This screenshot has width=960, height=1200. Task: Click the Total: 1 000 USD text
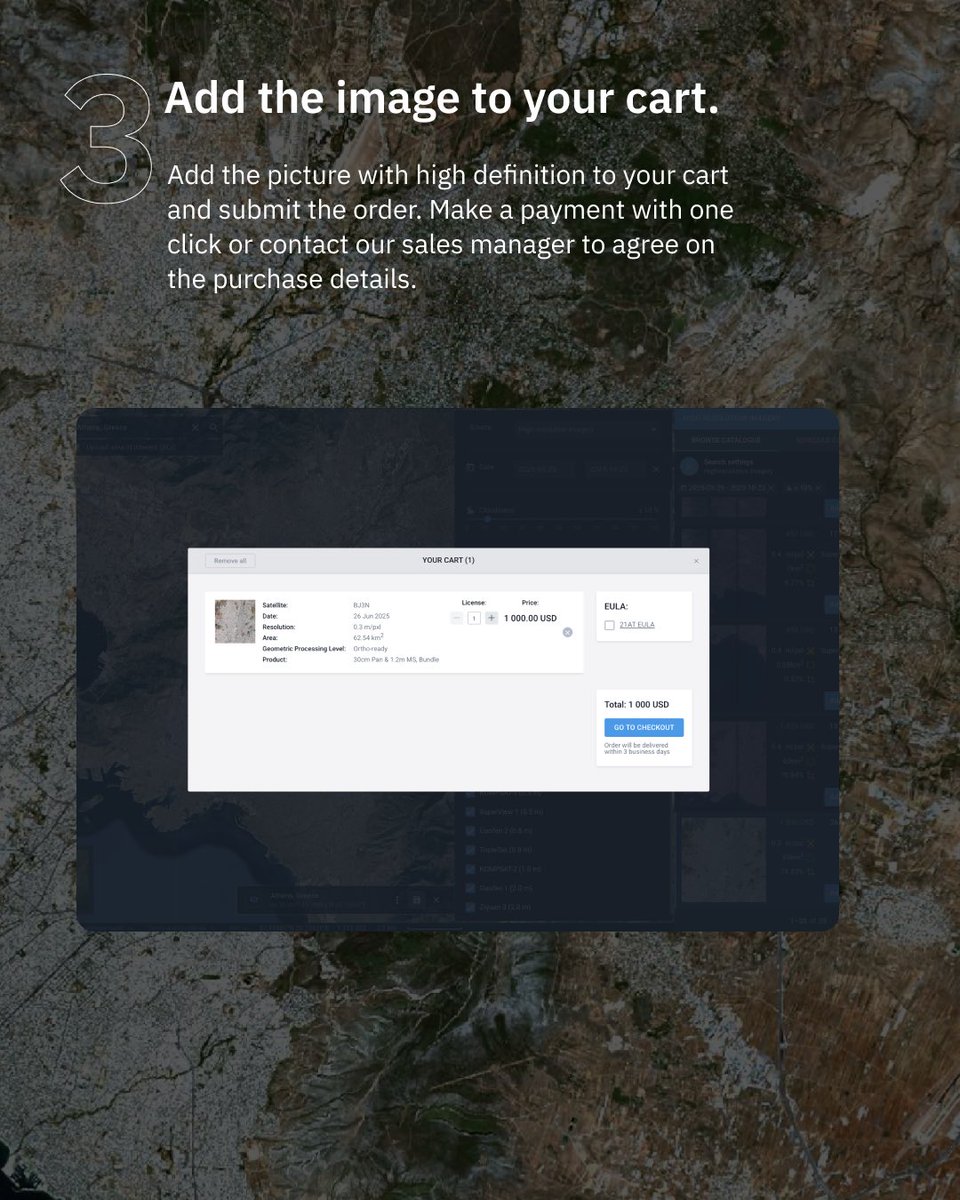(x=637, y=705)
